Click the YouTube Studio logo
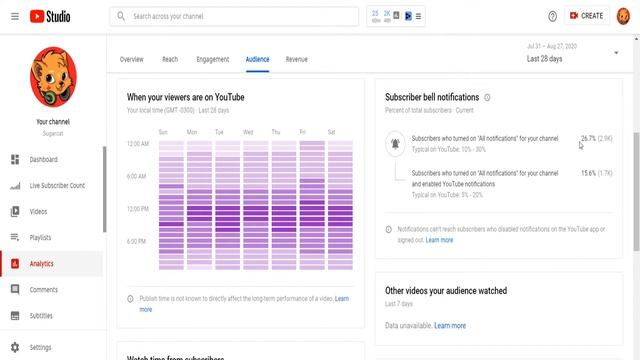The height and width of the screenshot is (360, 640). click(x=50, y=16)
